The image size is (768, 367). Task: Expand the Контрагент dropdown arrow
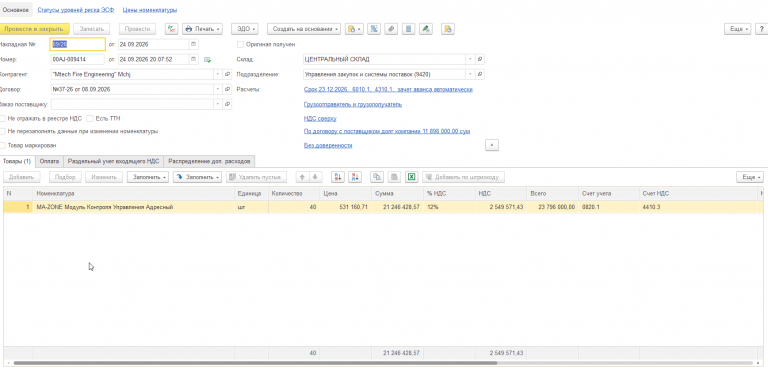point(218,74)
